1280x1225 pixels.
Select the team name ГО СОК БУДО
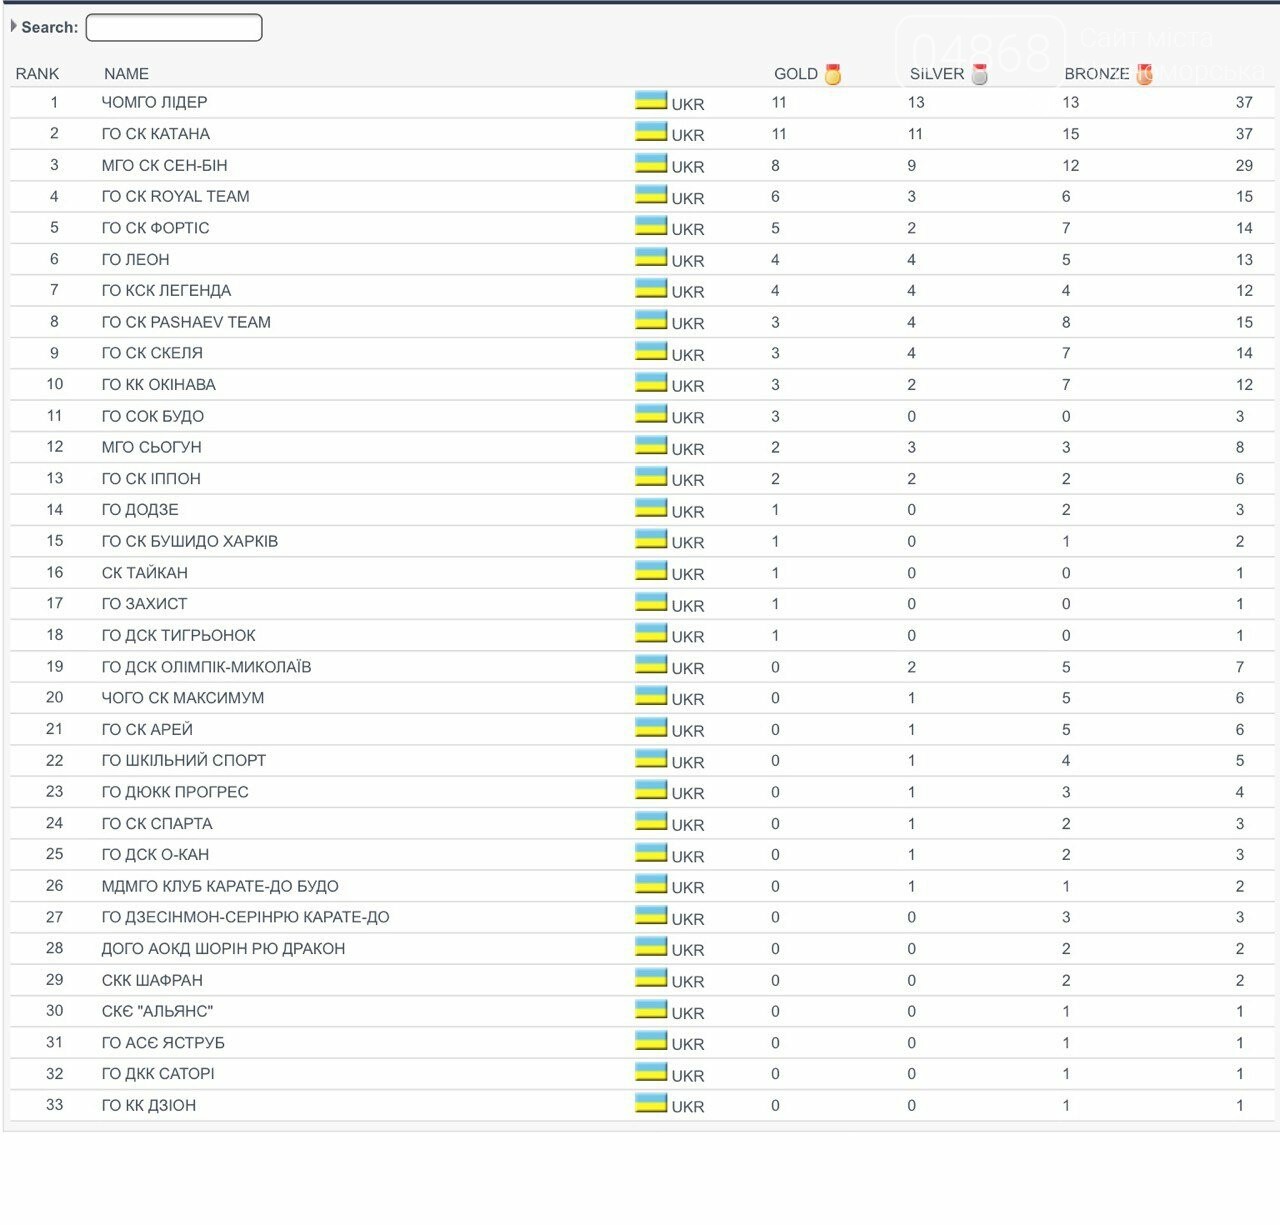[152, 416]
